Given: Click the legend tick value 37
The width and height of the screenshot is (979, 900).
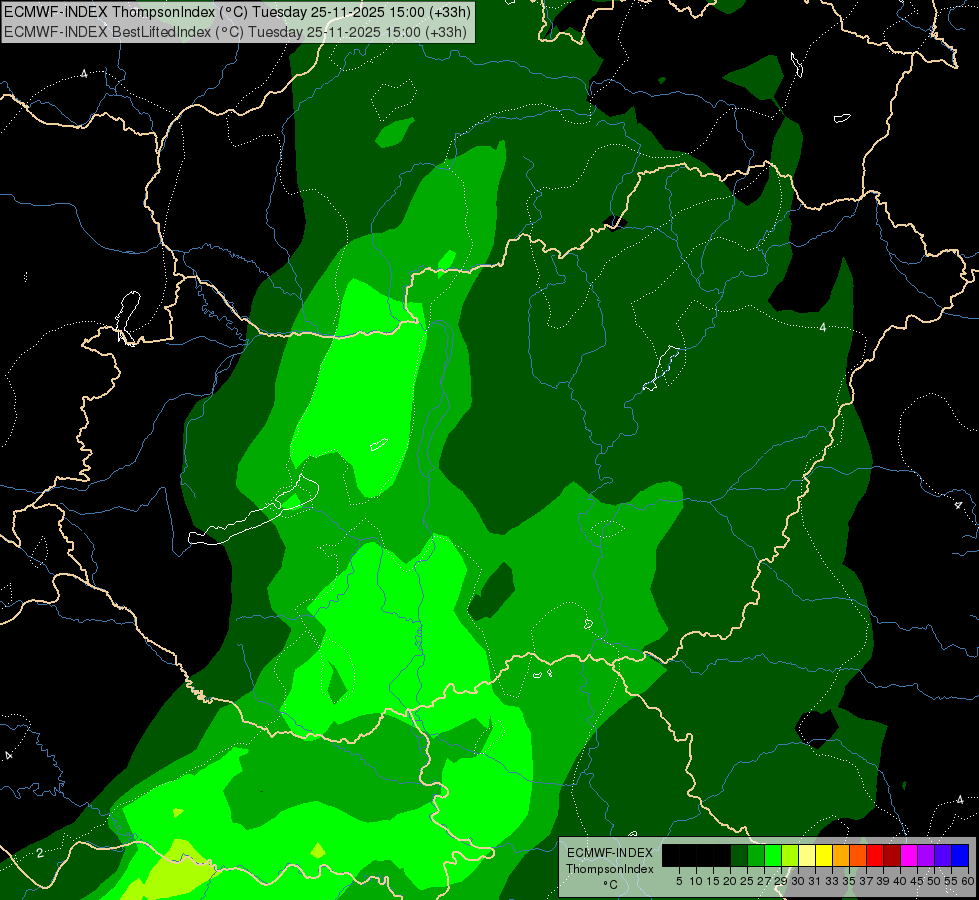Looking at the screenshot, I should click(x=866, y=881).
